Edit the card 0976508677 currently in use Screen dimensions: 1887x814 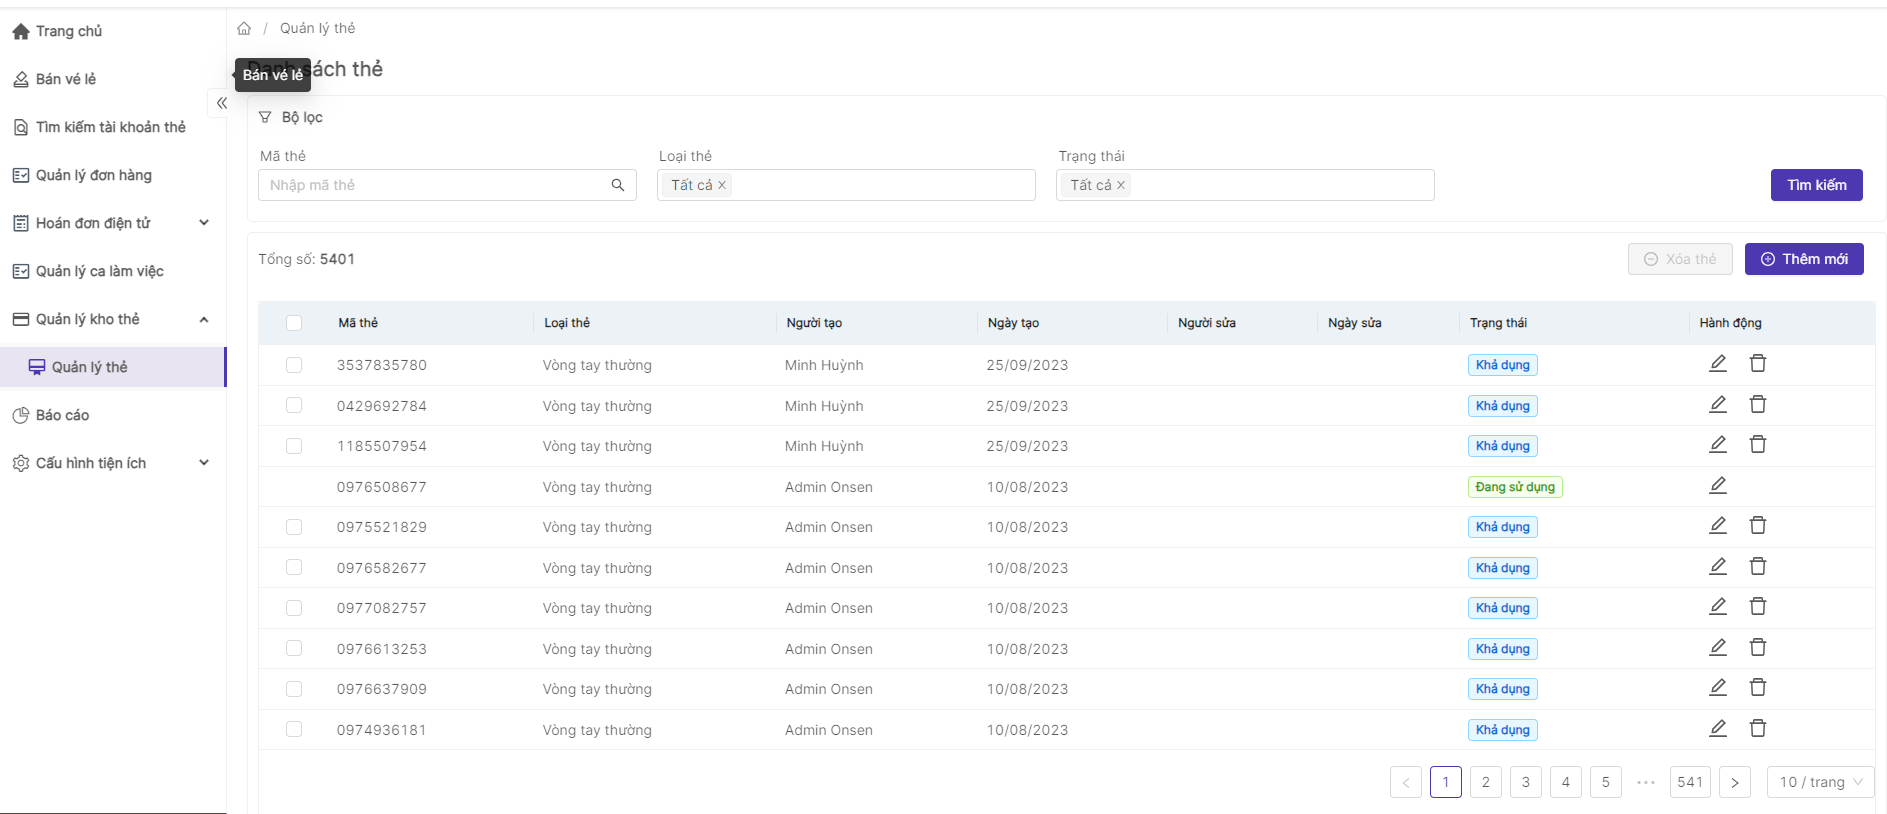point(1717,486)
